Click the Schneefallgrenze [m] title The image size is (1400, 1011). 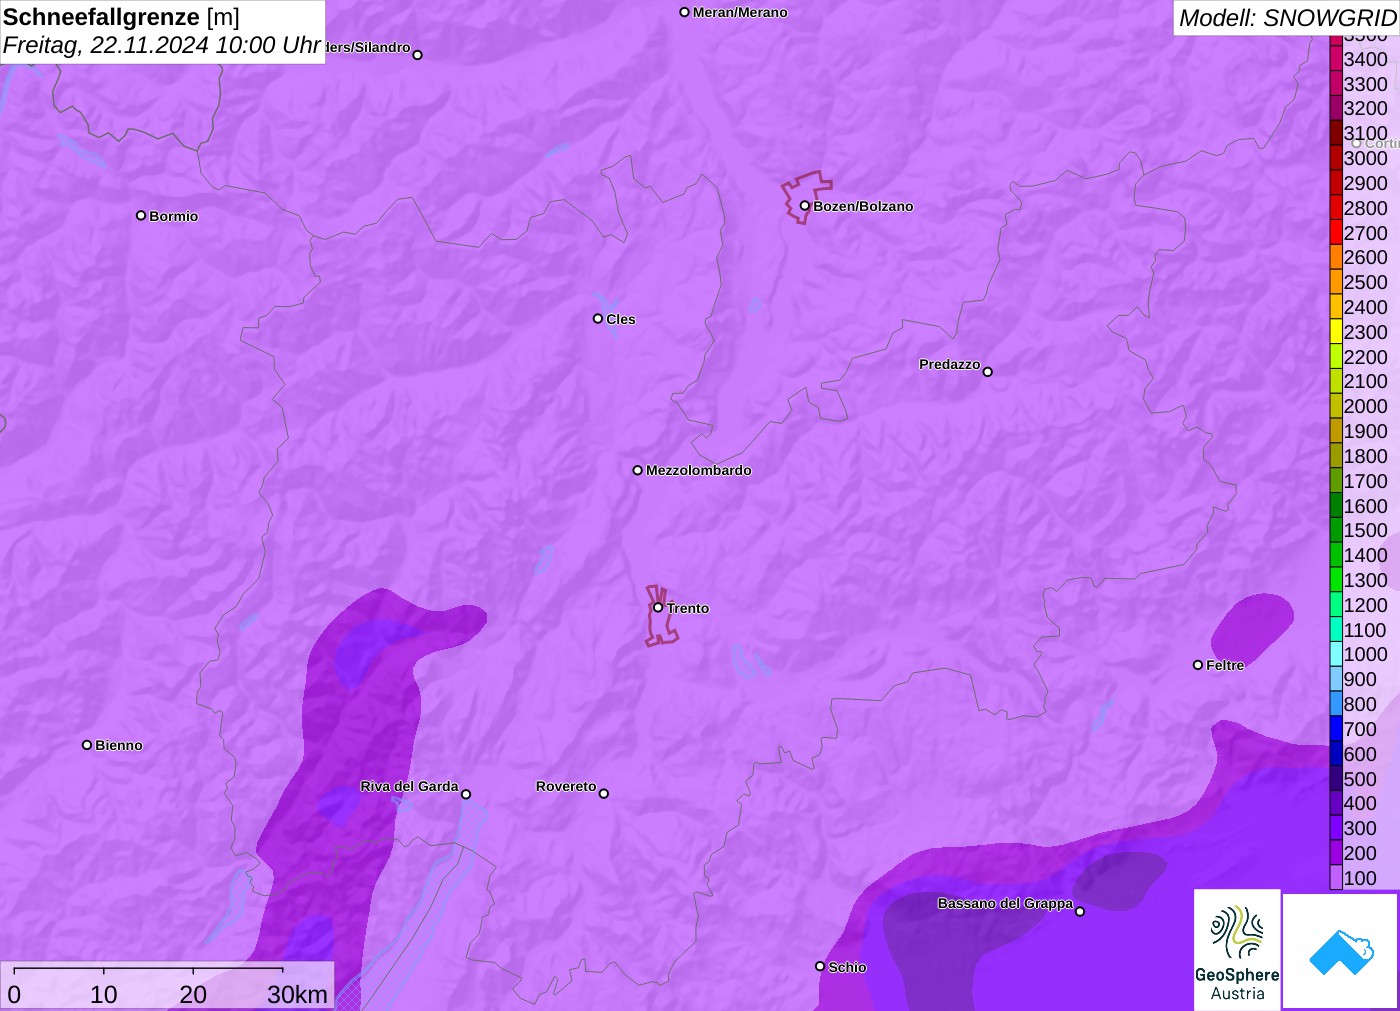click(121, 17)
